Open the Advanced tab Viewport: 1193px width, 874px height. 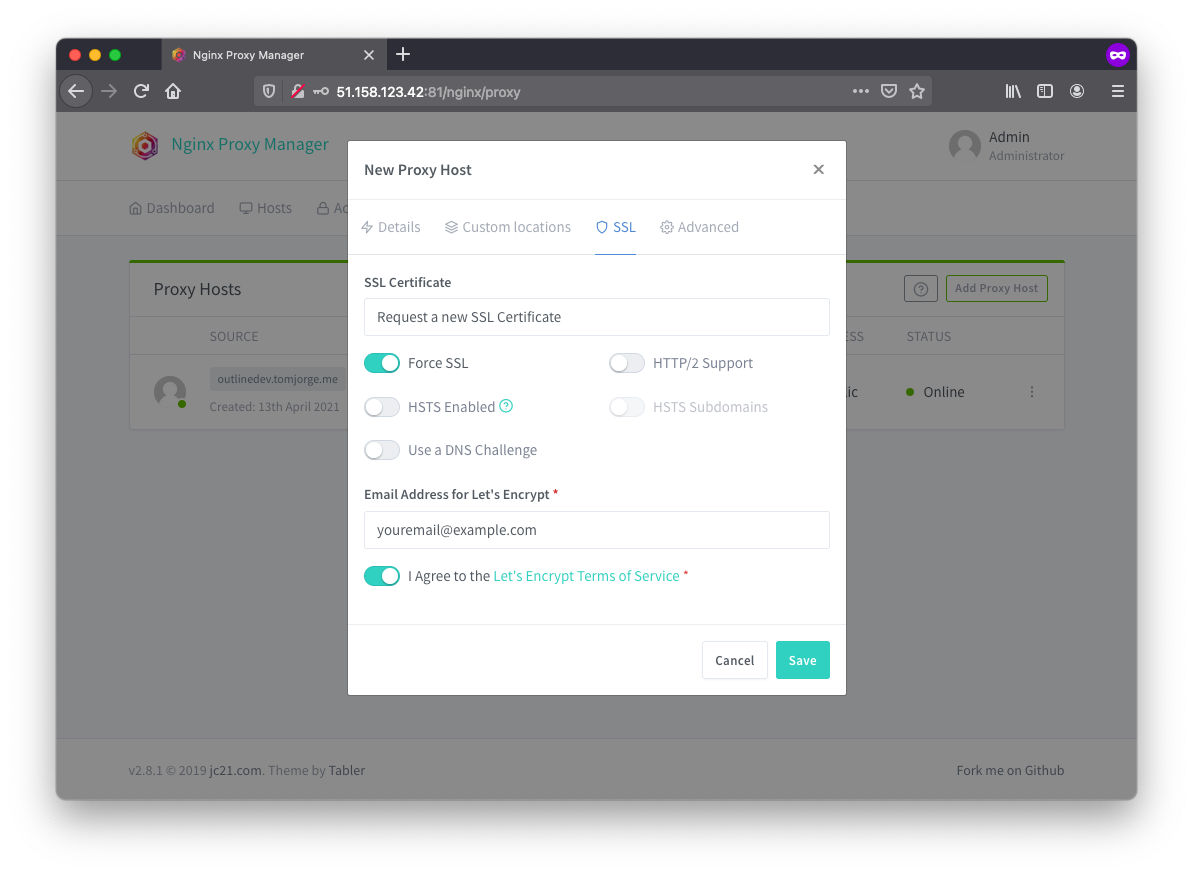pyautogui.click(x=699, y=227)
